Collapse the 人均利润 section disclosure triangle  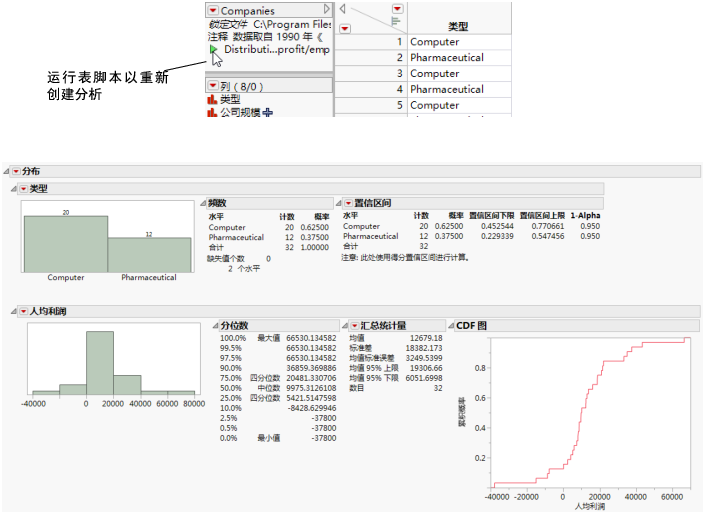pos(14,311)
